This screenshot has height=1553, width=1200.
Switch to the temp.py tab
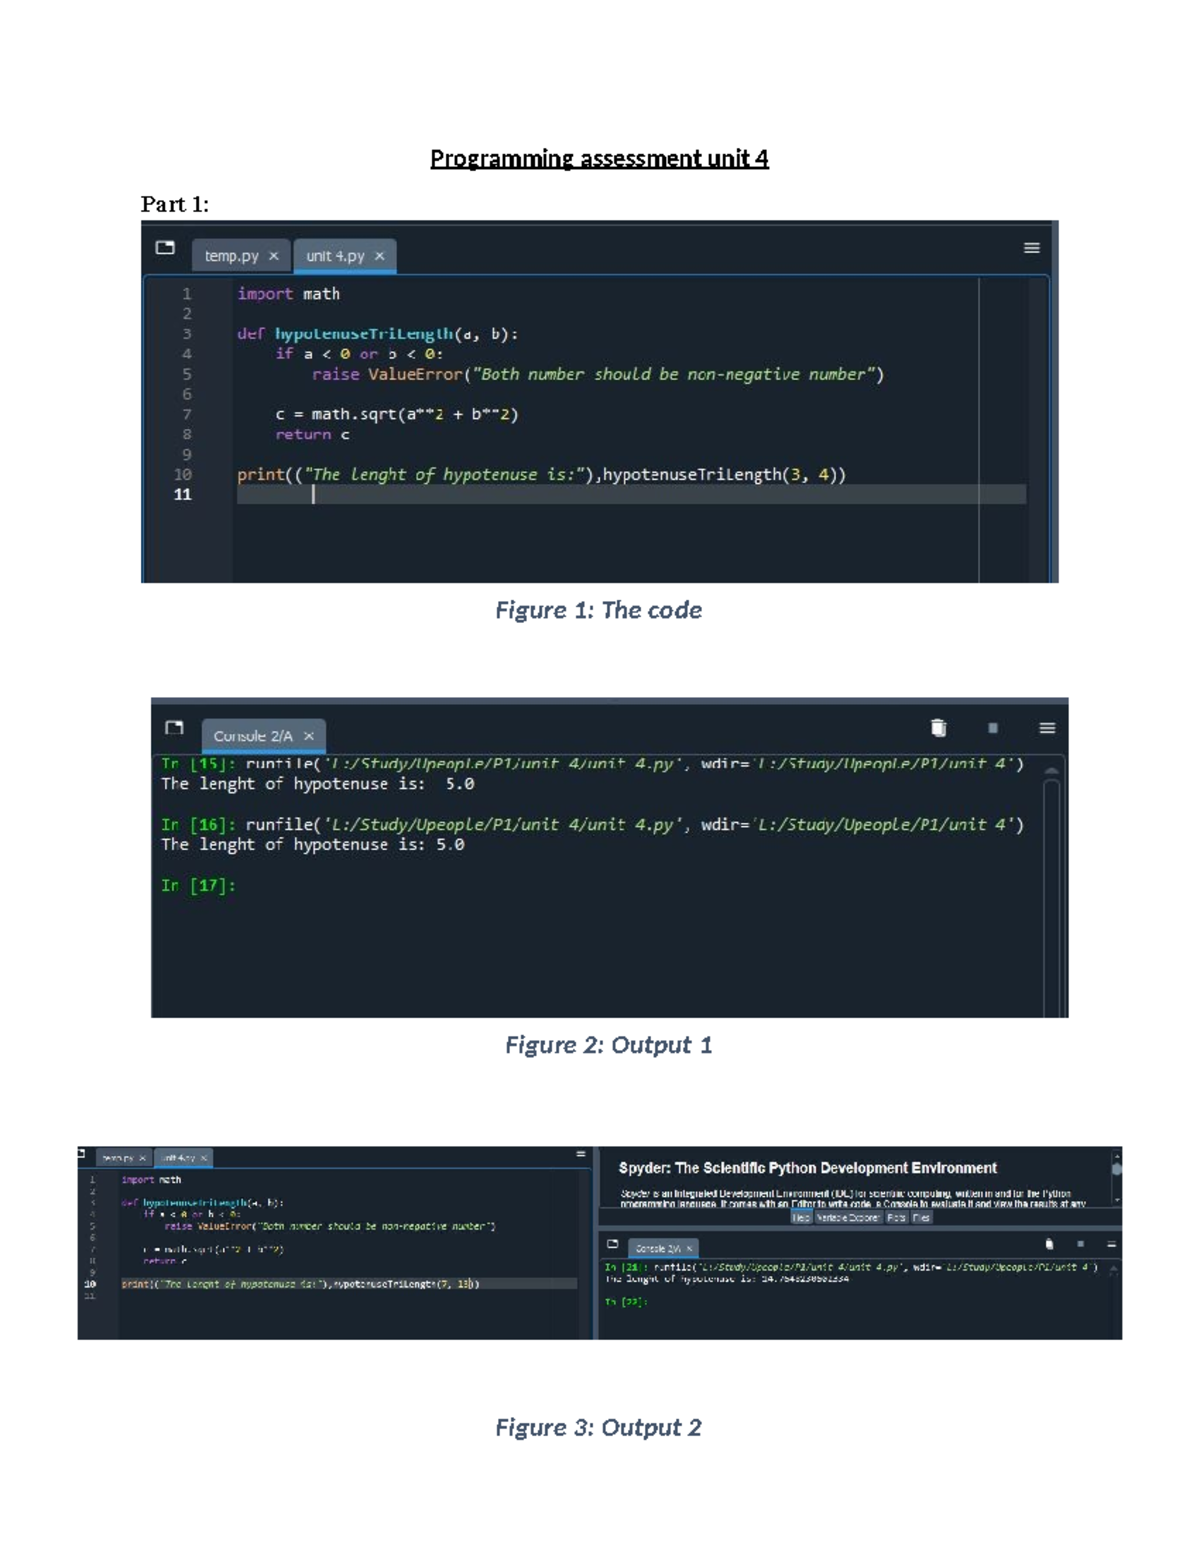point(232,256)
